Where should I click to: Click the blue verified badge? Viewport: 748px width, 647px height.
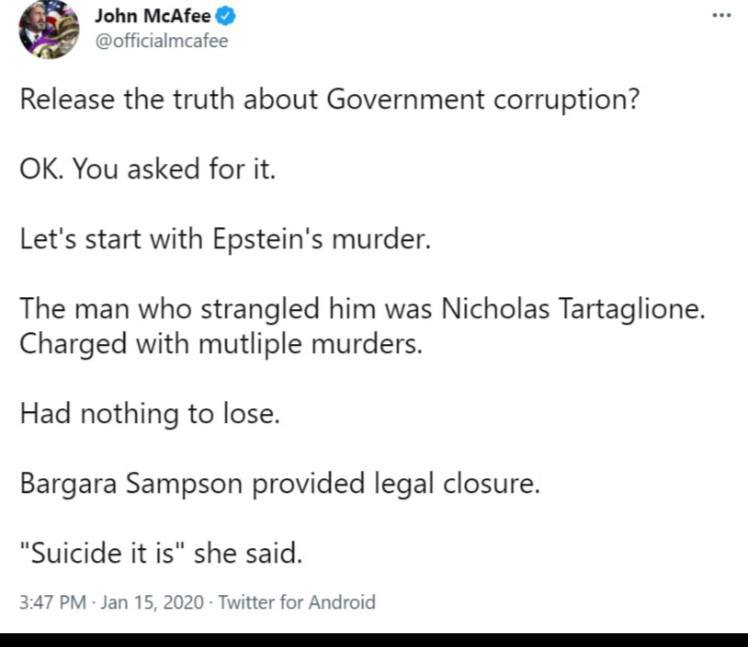227,15
